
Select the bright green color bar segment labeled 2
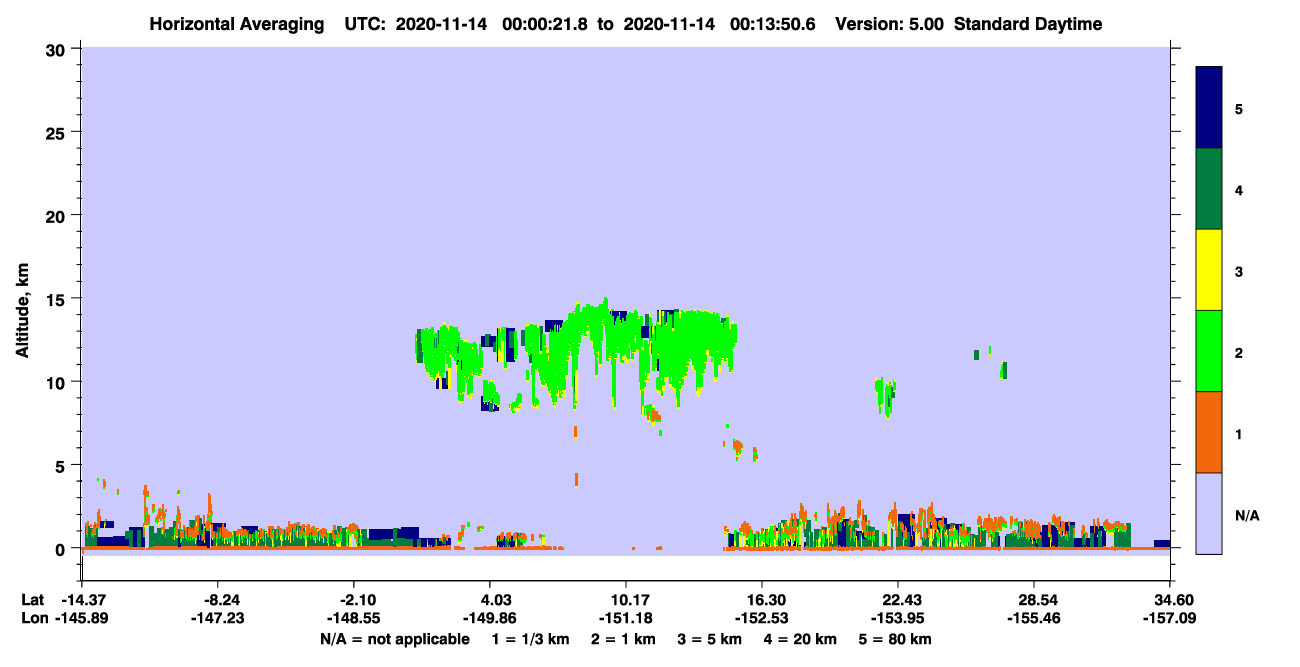pyautogui.click(x=1209, y=351)
